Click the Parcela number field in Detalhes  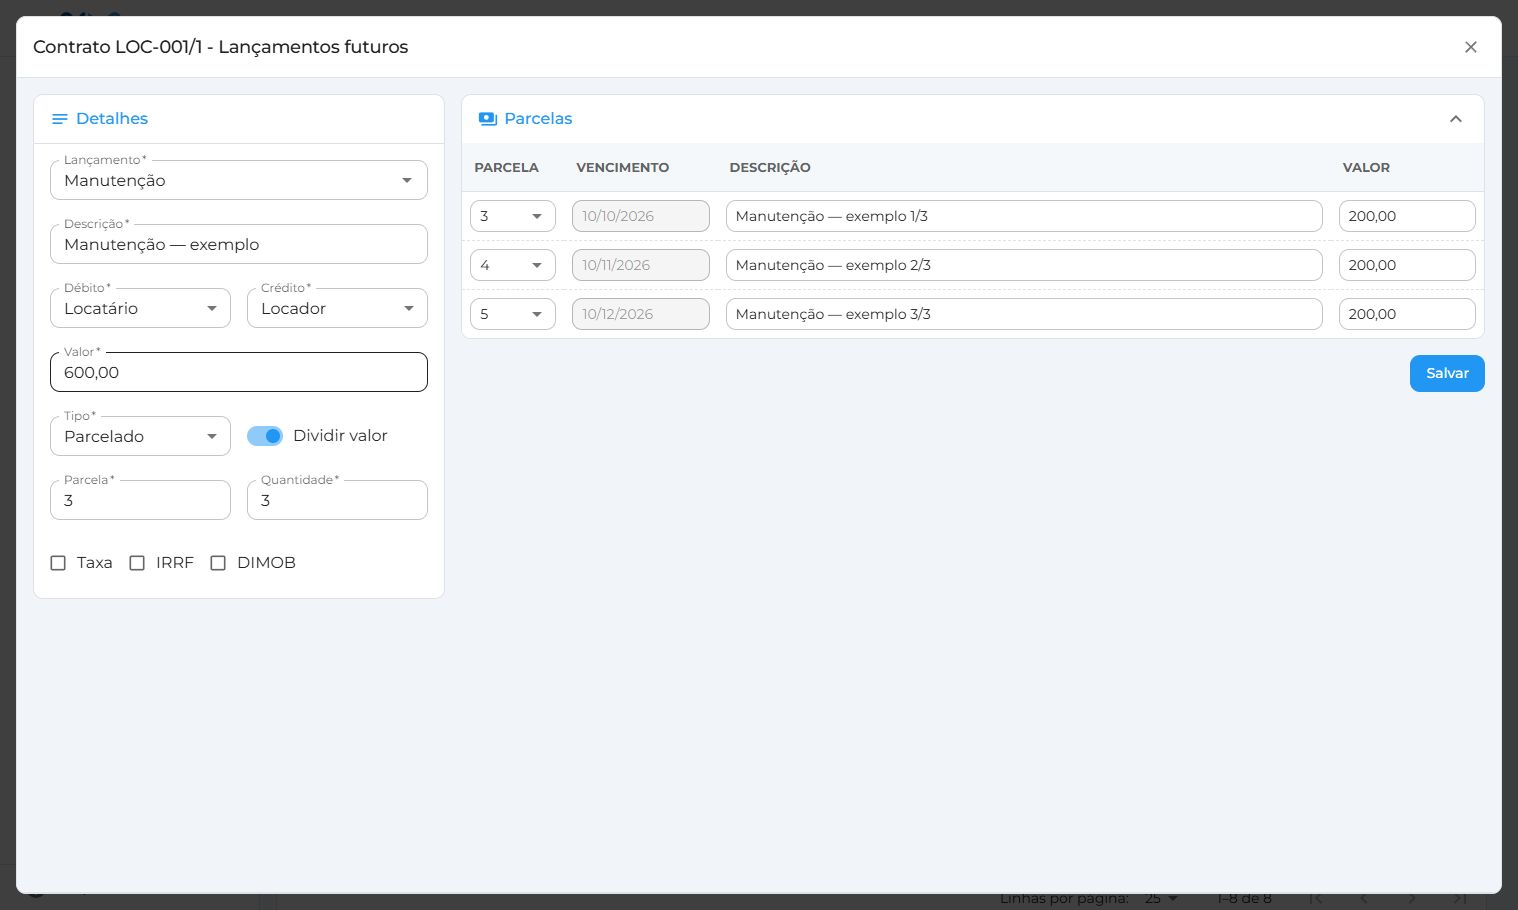click(140, 500)
